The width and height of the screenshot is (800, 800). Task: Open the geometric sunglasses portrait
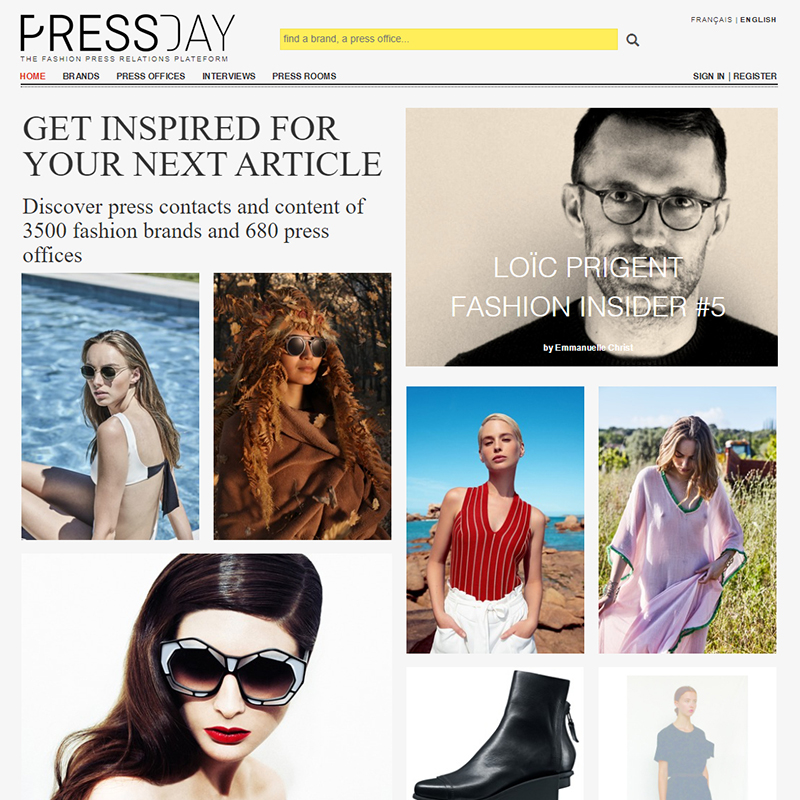click(207, 677)
